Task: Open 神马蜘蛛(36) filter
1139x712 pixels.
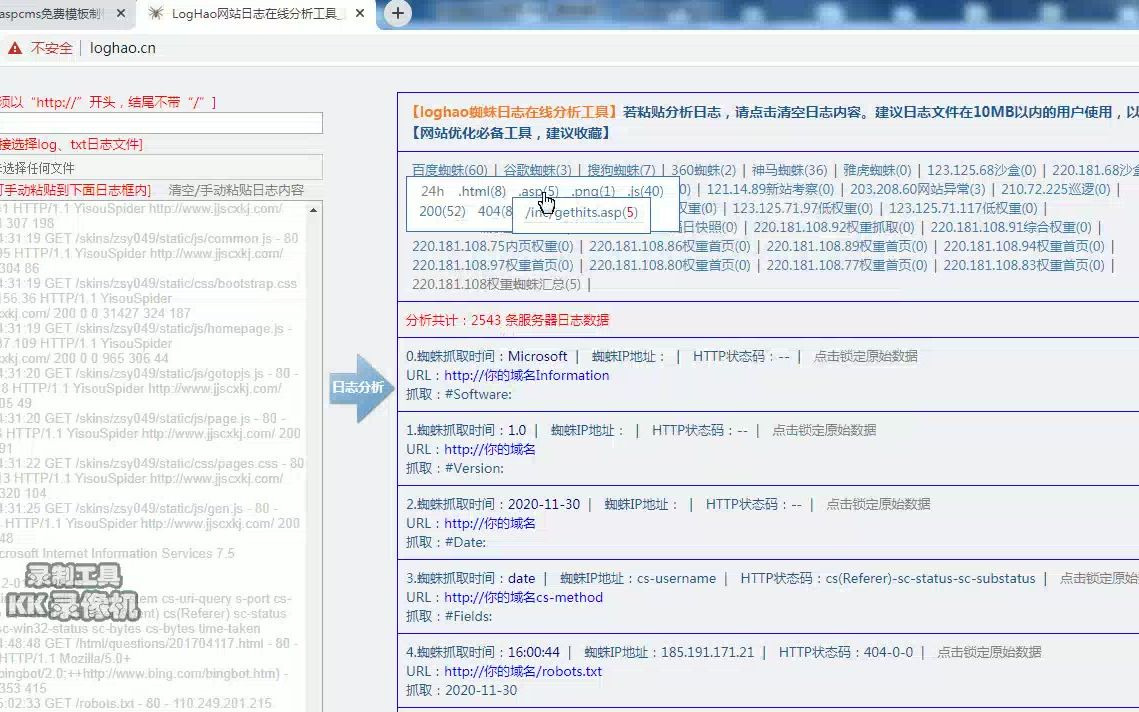Action: pos(789,170)
